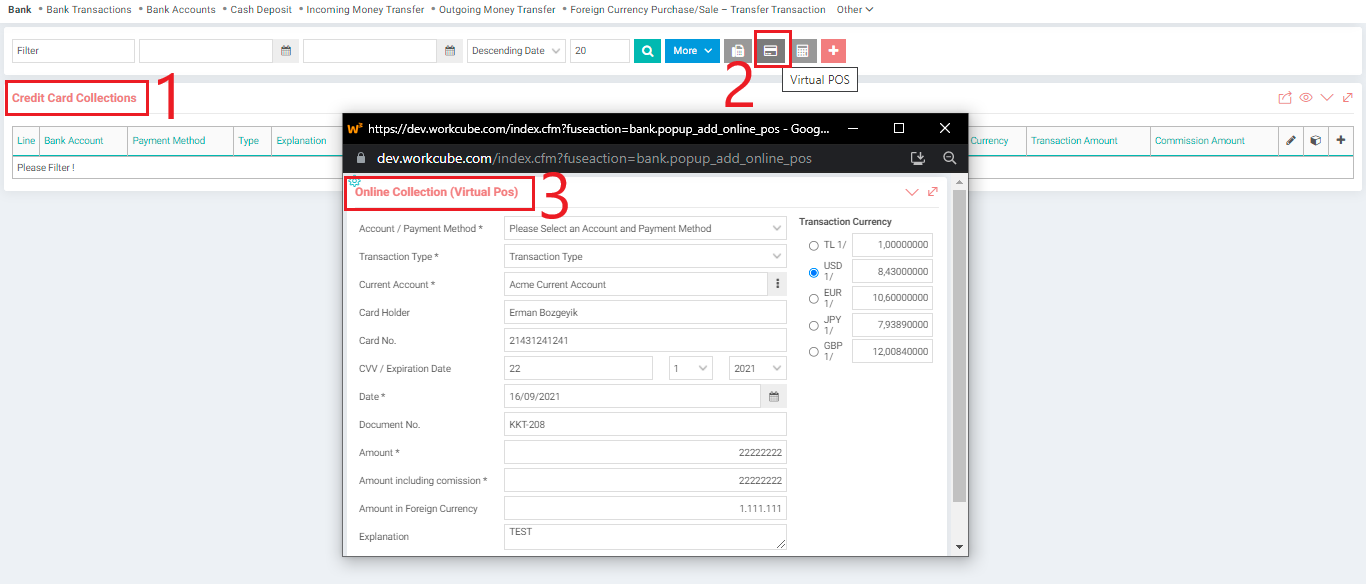
Task: Open the Transaction Type dropdown
Action: [645, 256]
